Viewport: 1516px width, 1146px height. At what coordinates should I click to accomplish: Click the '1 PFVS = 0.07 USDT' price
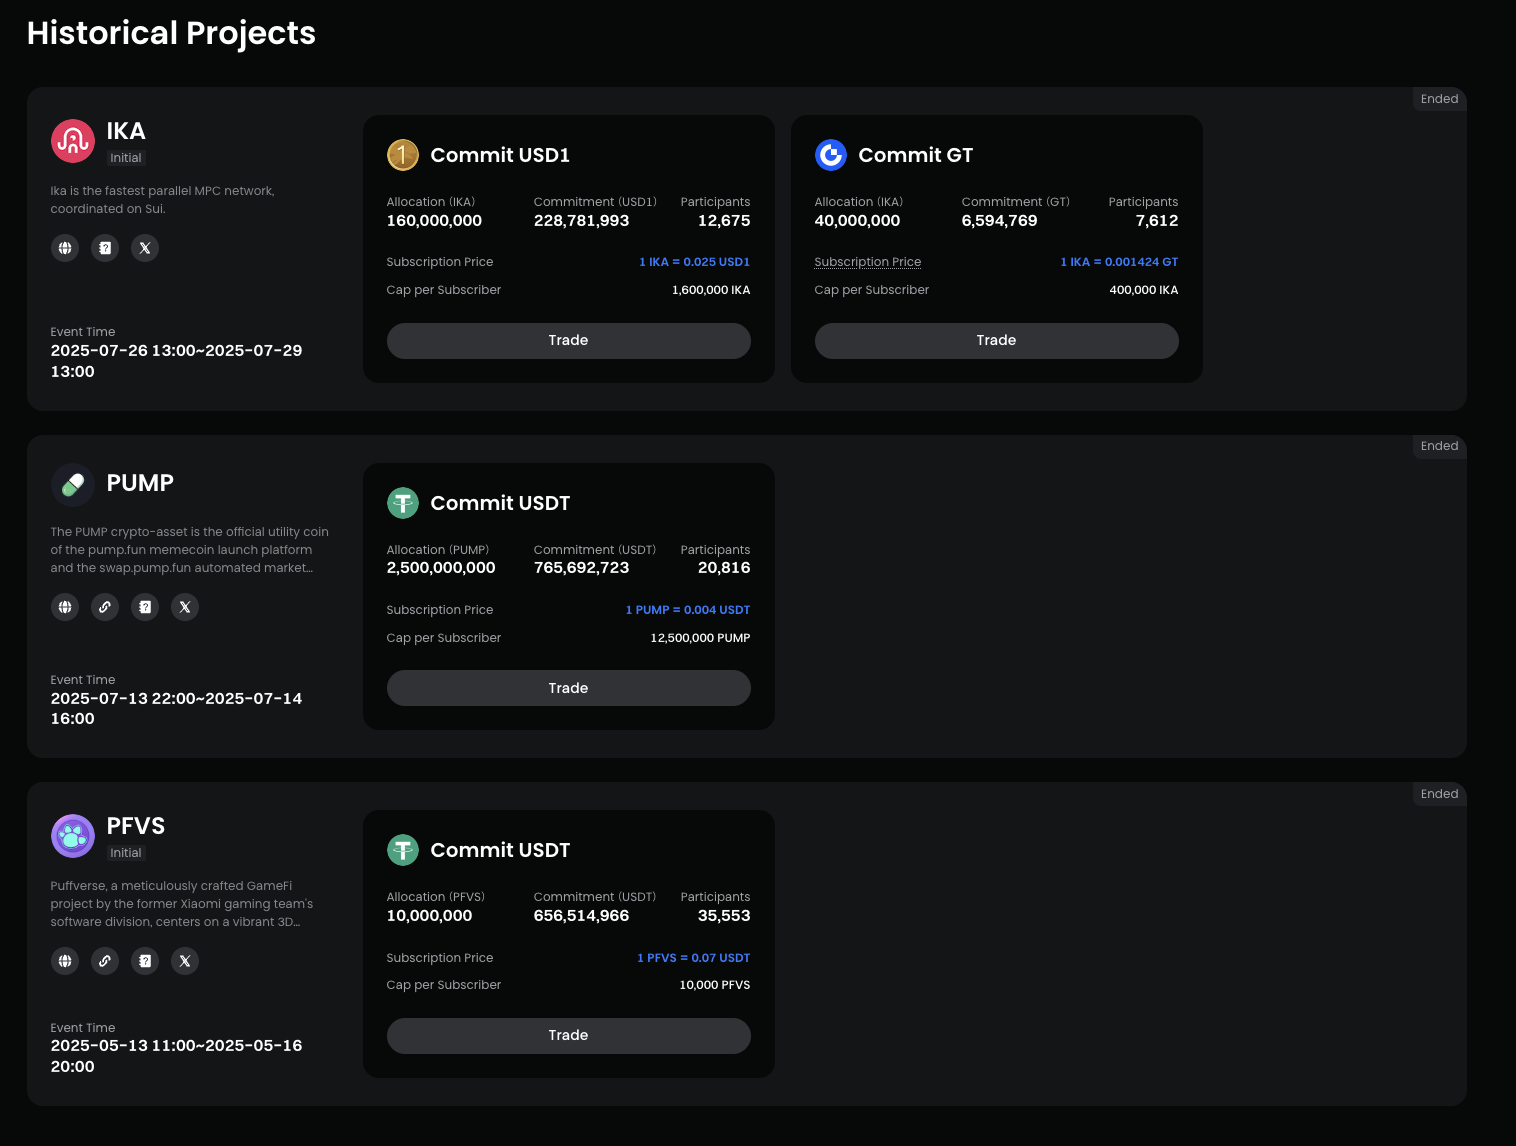[694, 958]
